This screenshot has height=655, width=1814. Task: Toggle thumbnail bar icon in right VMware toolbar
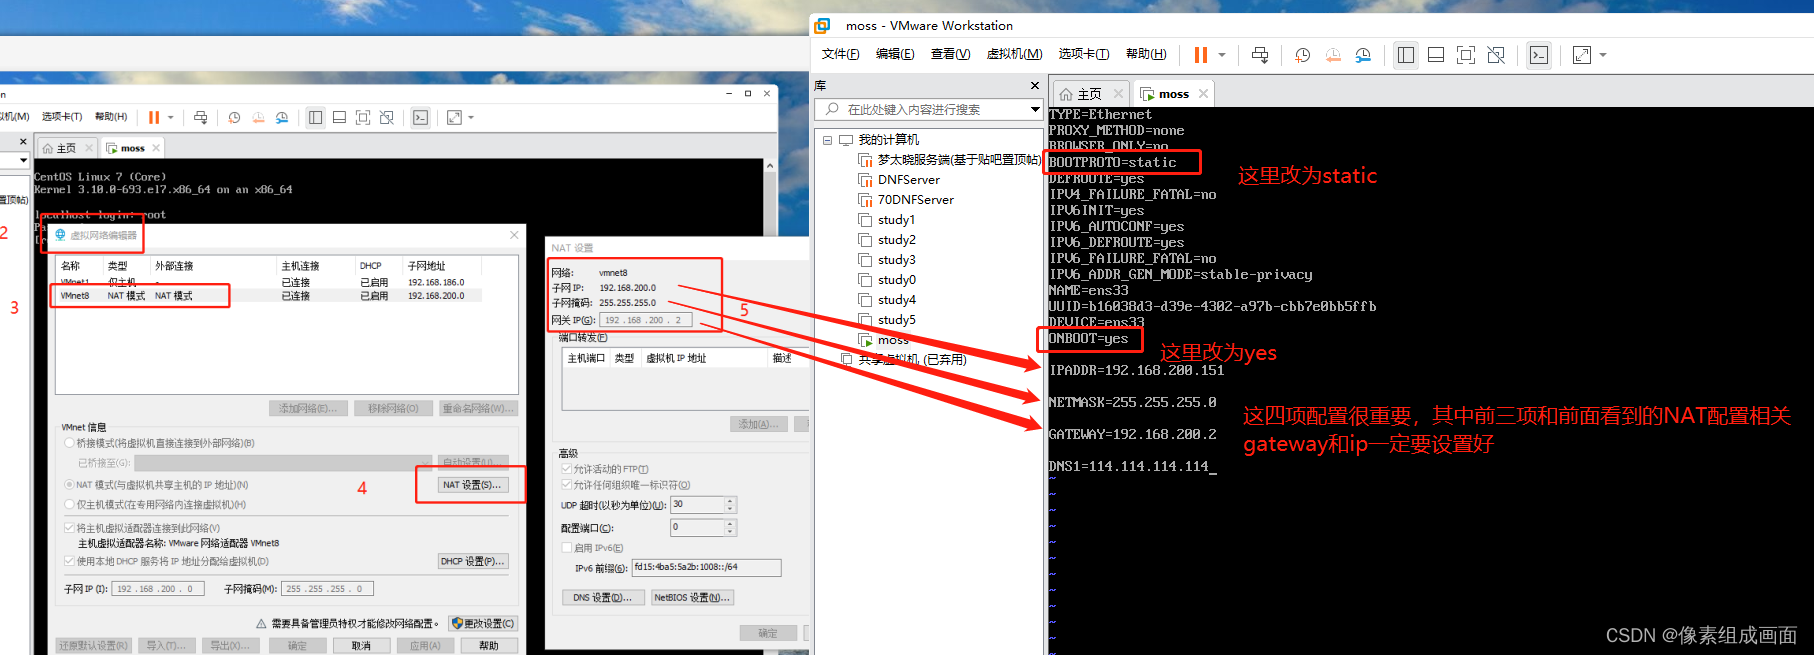(1436, 55)
